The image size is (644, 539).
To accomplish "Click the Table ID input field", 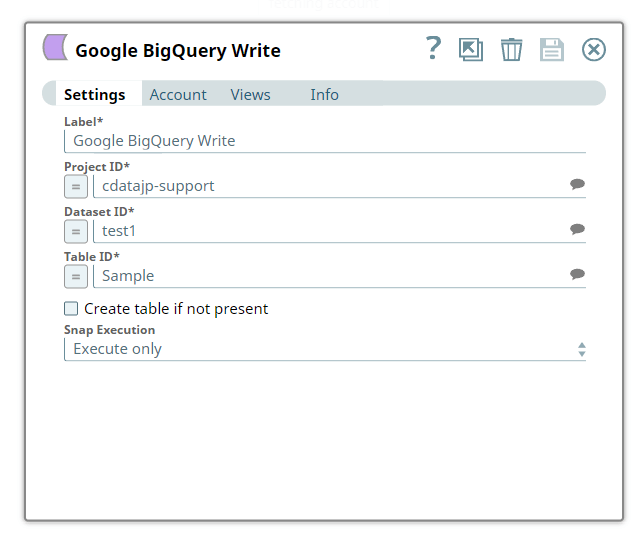I will pos(330,276).
